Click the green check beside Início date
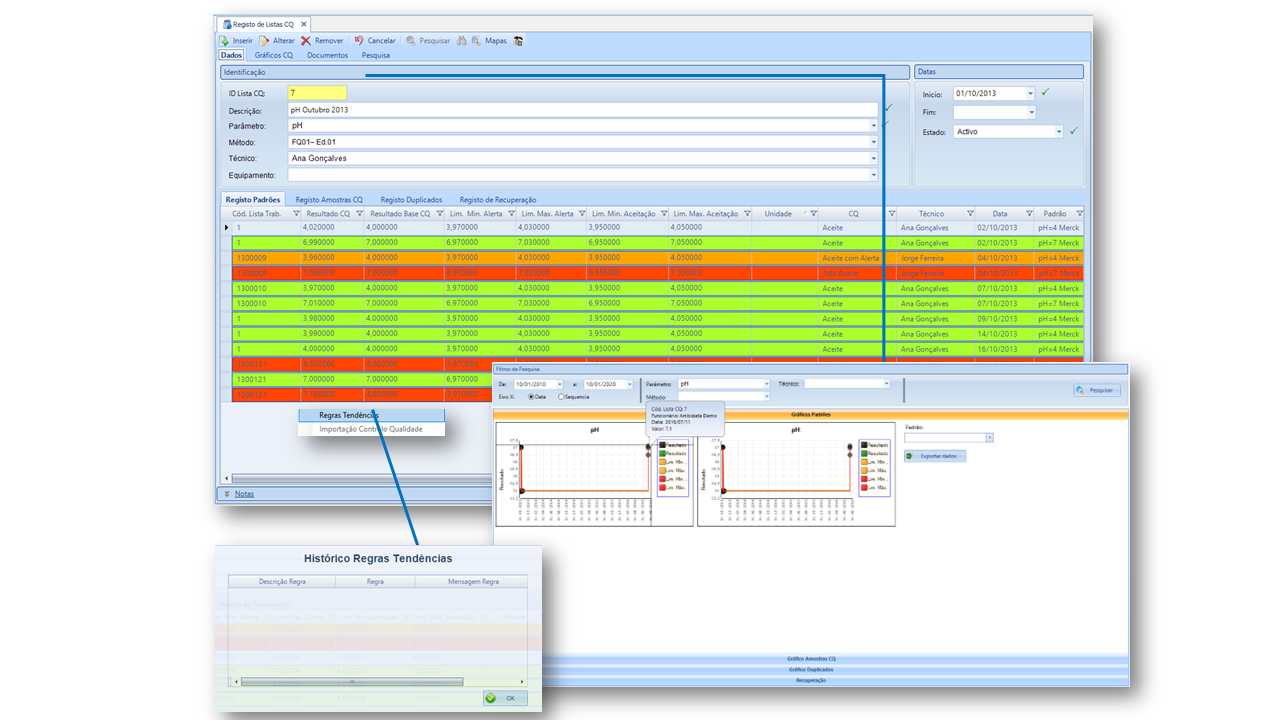This screenshot has width=1280, height=720. tap(1045, 92)
